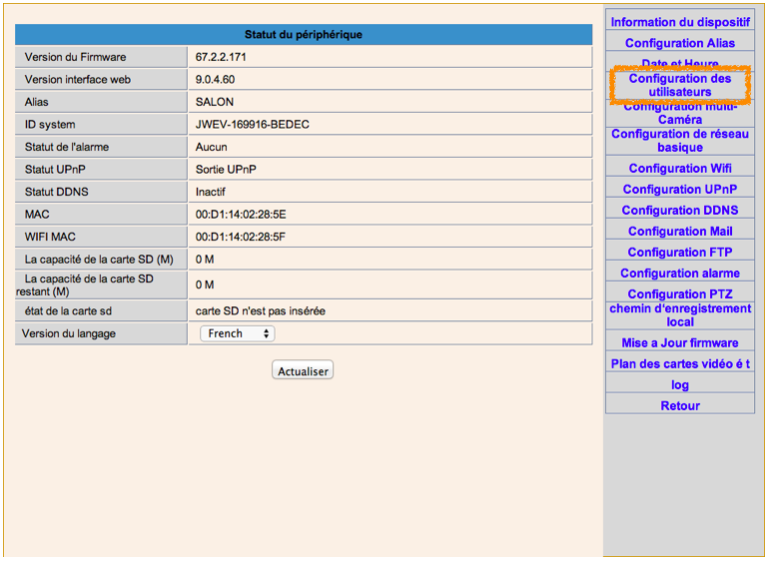
Task: Click the Retour link
Action: tap(680, 406)
